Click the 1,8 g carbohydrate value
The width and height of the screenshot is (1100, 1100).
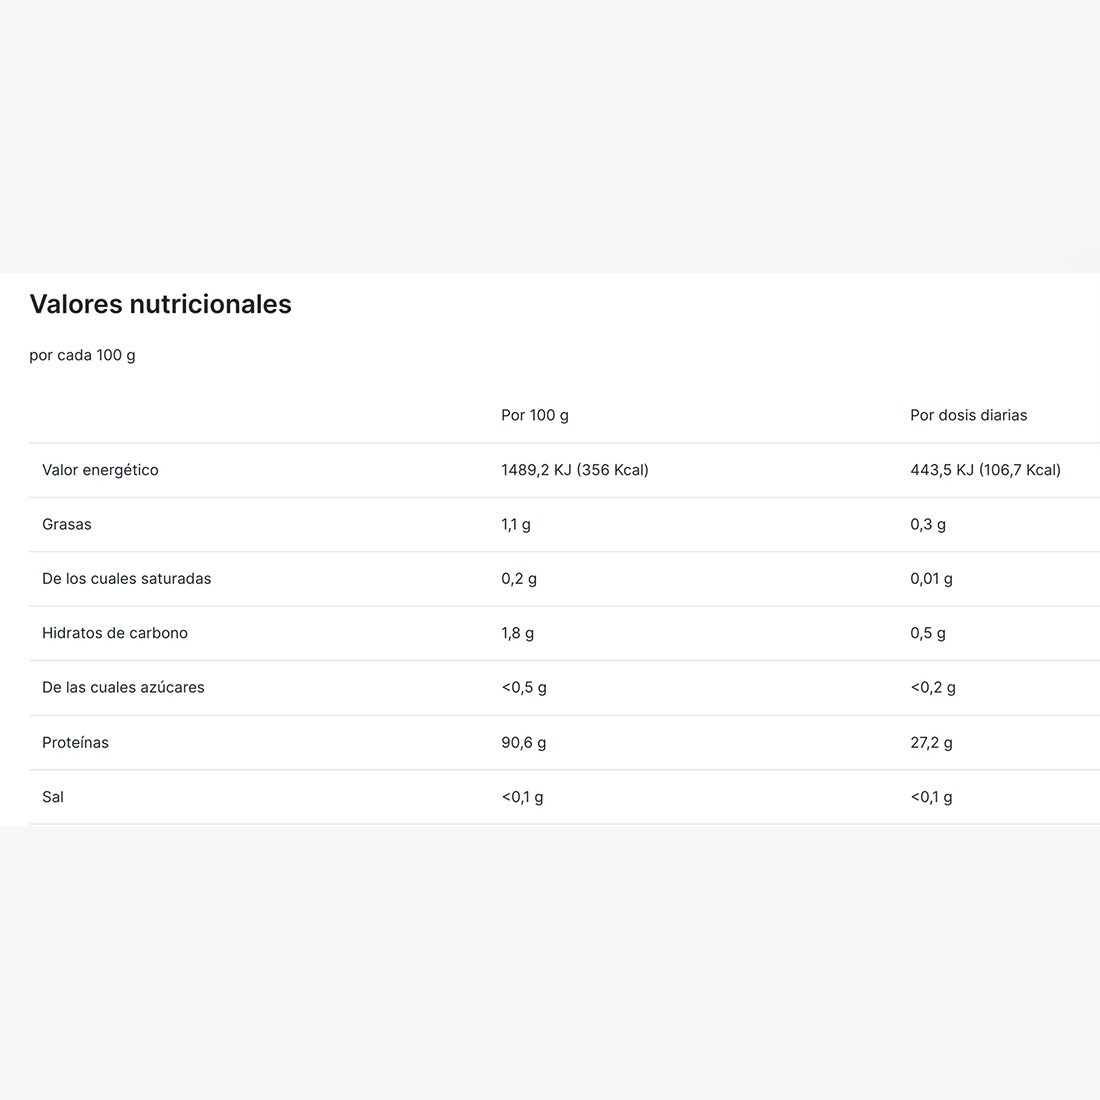click(x=517, y=633)
